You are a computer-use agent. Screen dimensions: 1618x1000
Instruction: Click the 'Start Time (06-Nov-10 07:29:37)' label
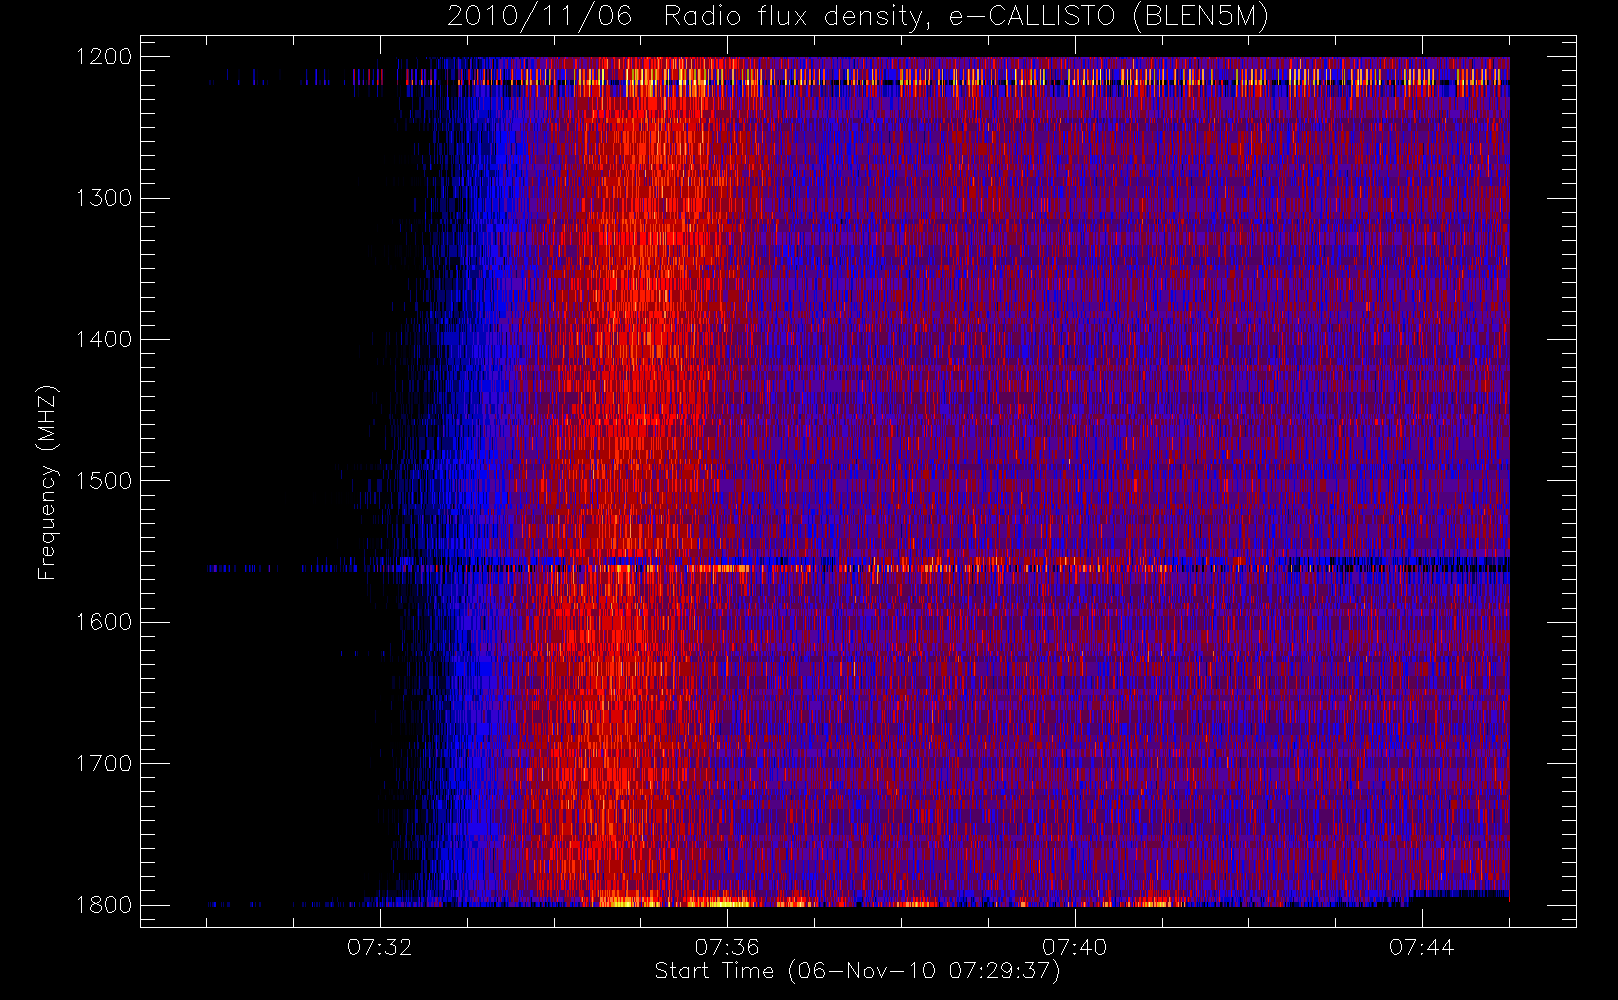tap(857, 971)
